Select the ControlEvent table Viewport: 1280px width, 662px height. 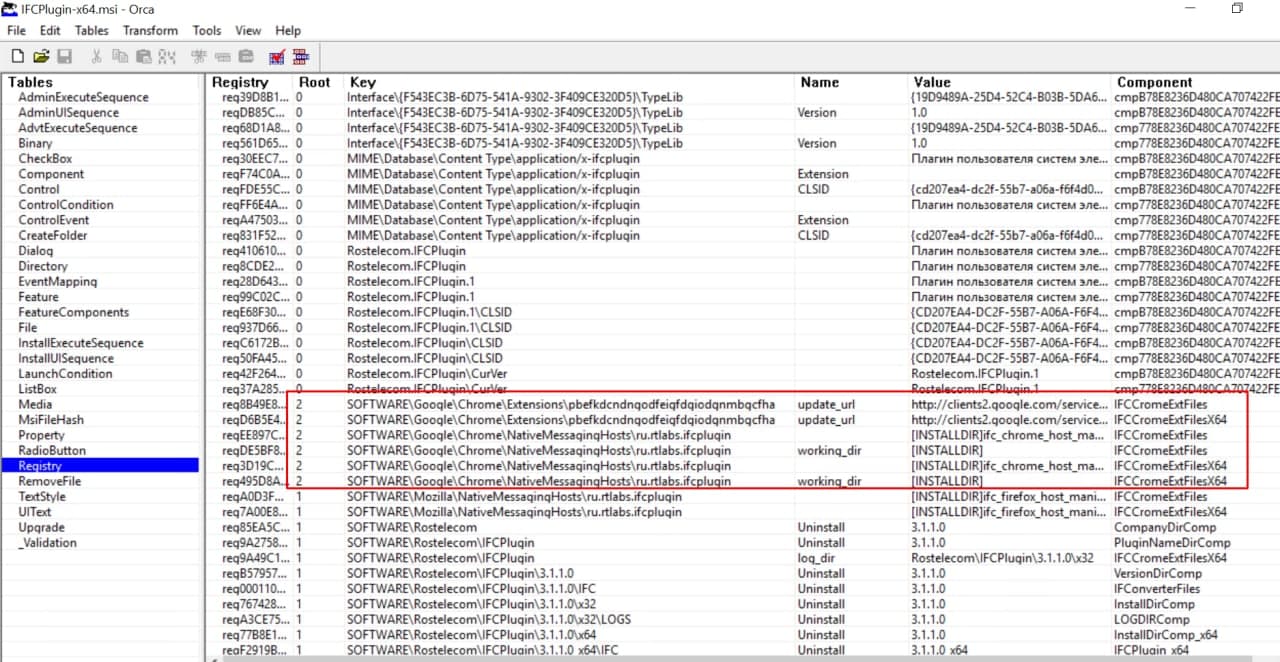(x=54, y=220)
